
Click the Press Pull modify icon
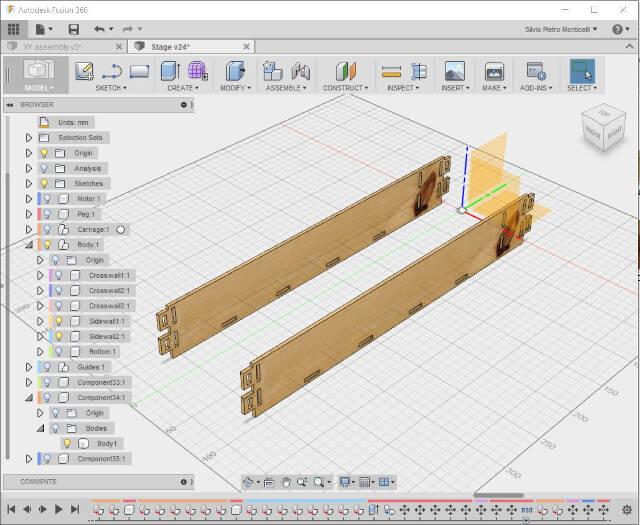[x=235, y=71]
